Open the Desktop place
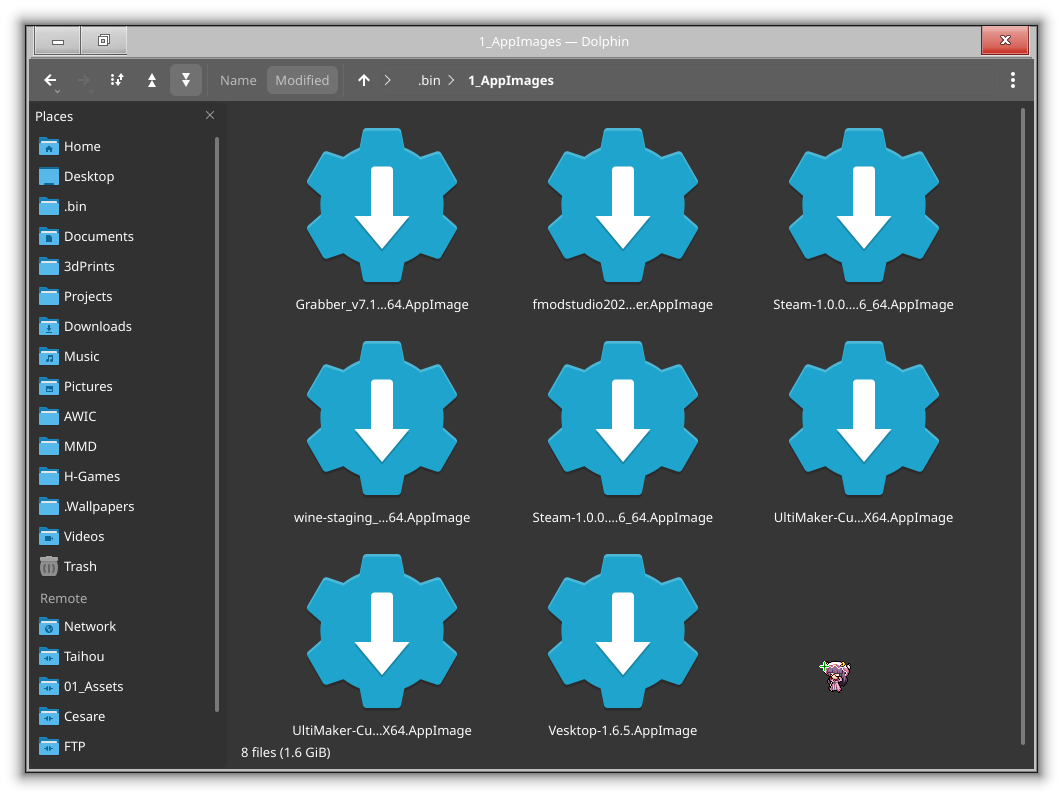This screenshot has width=1063, height=798. 126,176
